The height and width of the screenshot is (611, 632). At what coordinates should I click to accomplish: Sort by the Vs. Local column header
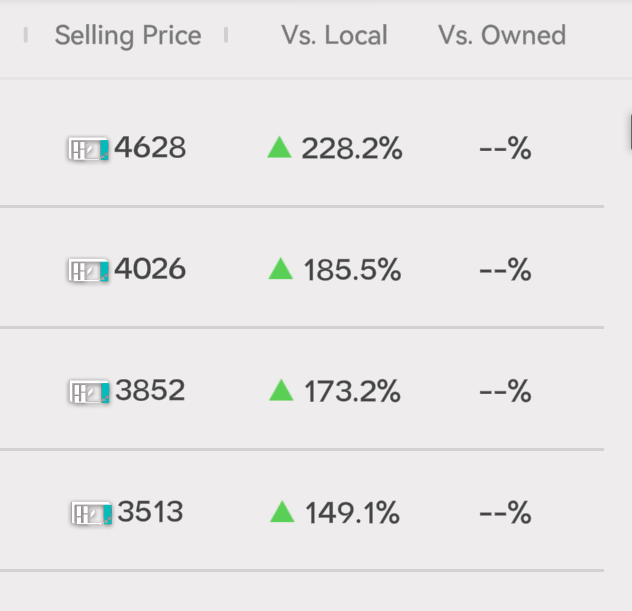point(334,36)
